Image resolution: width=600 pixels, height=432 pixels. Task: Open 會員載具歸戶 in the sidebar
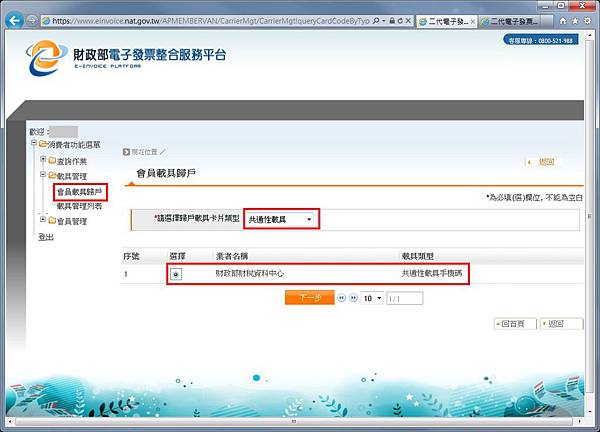coord(80,192)
